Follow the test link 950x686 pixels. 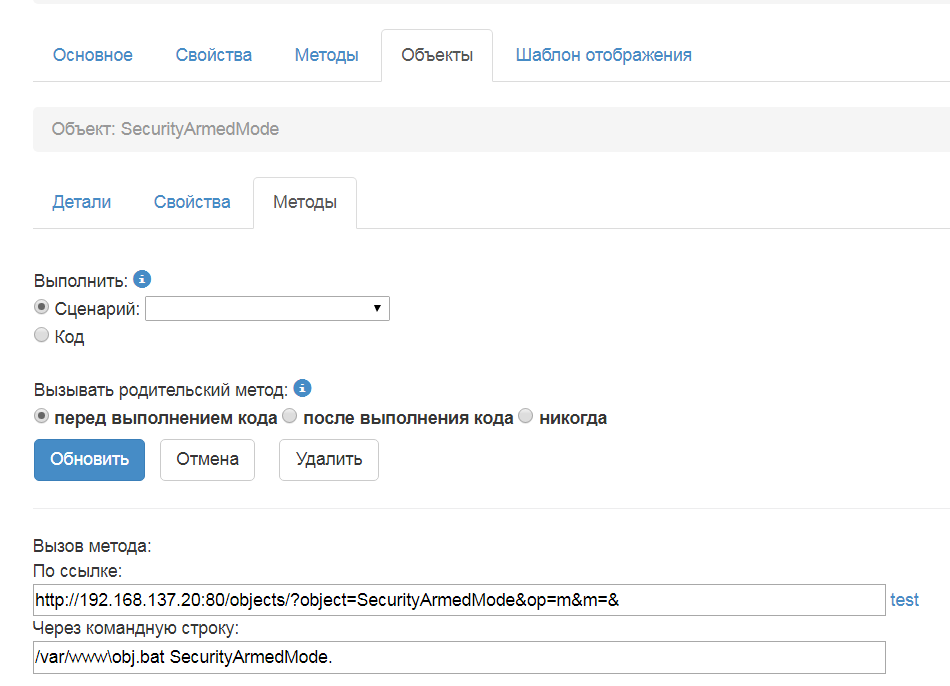click(x=904, y=600)
